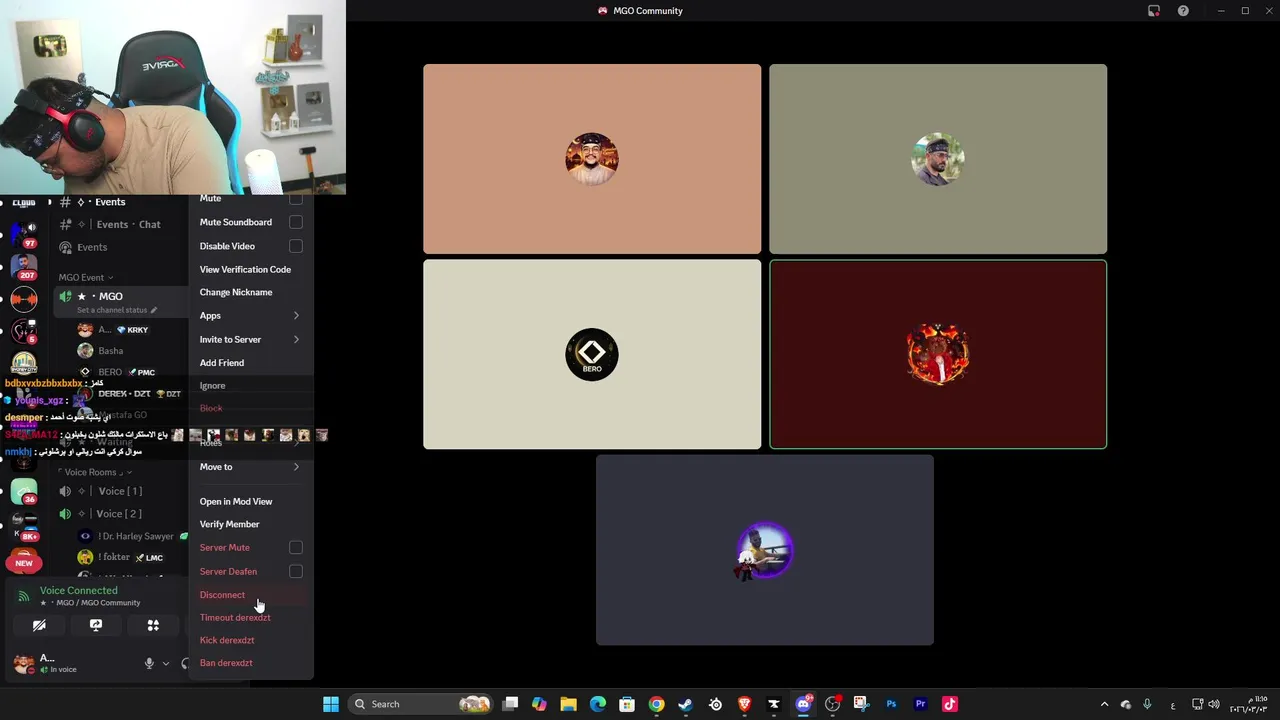
Task: Click MGO / MGO Community connection link
Action: point(97,603)
